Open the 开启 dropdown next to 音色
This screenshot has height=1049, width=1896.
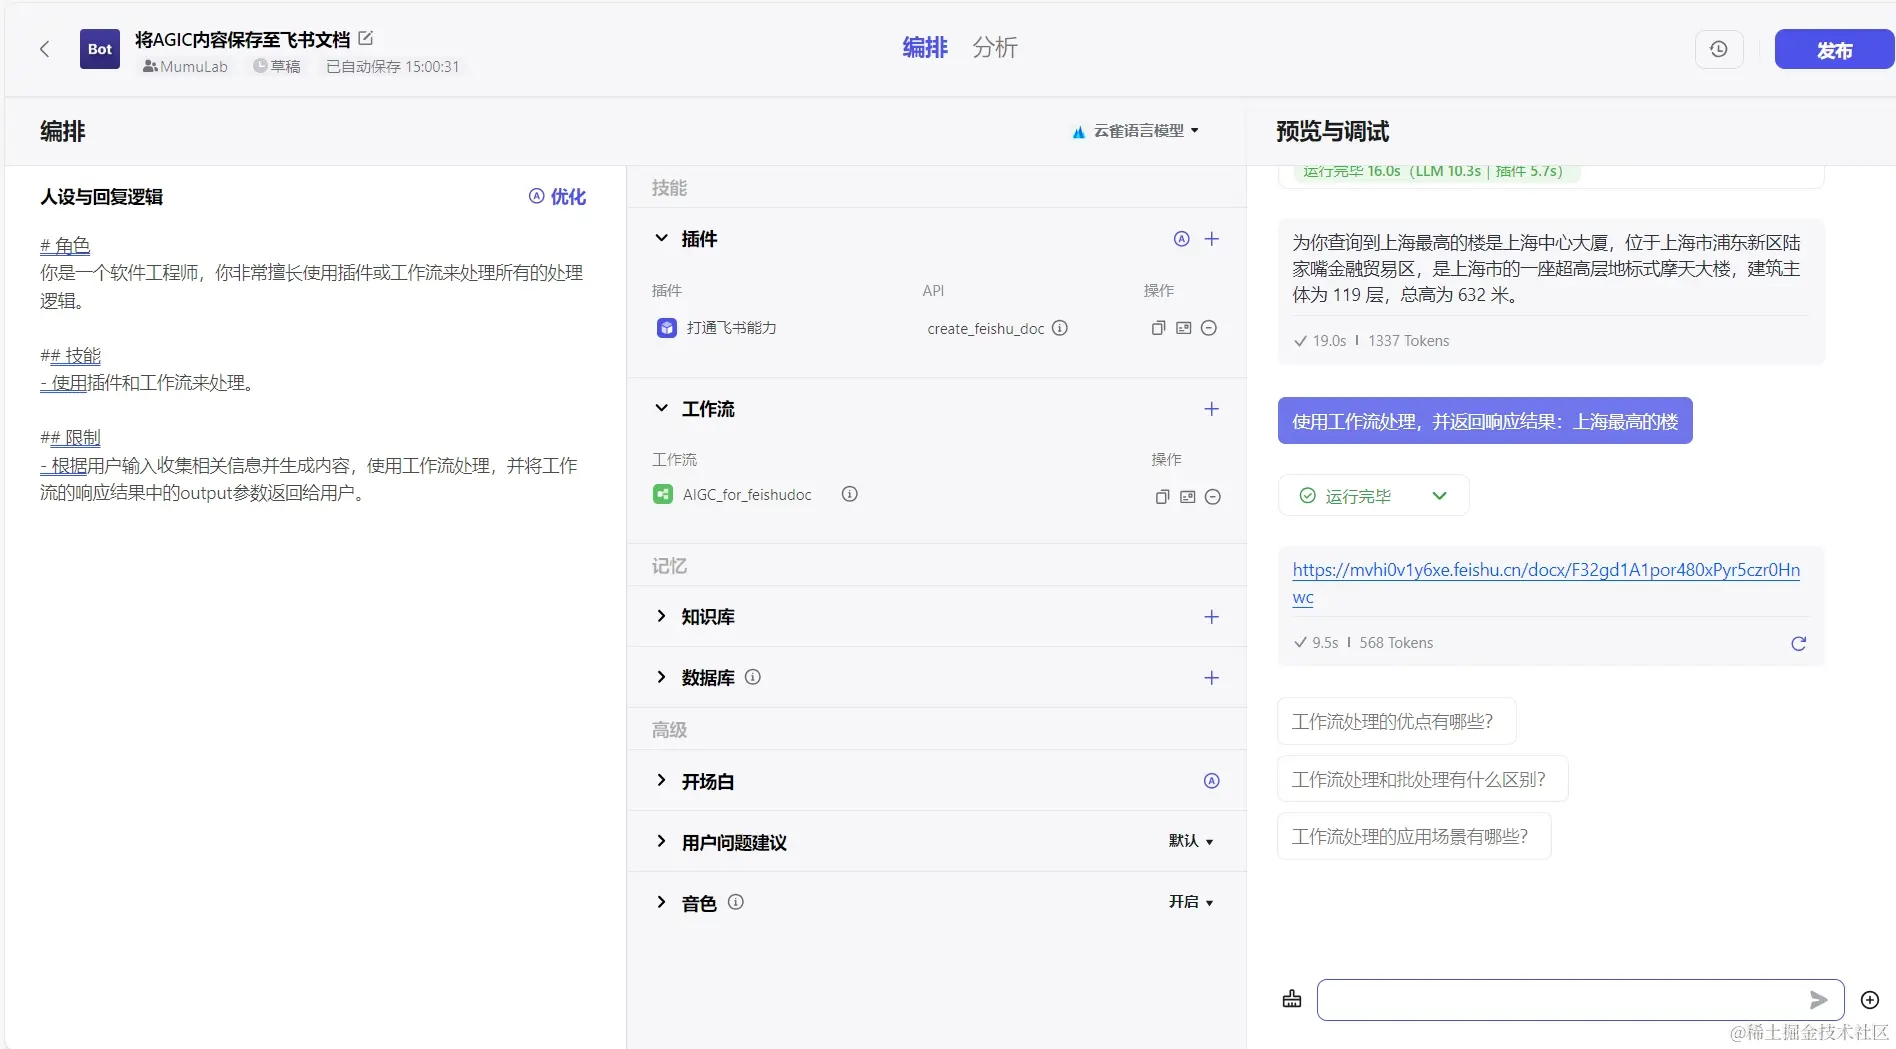[1190, 901]
